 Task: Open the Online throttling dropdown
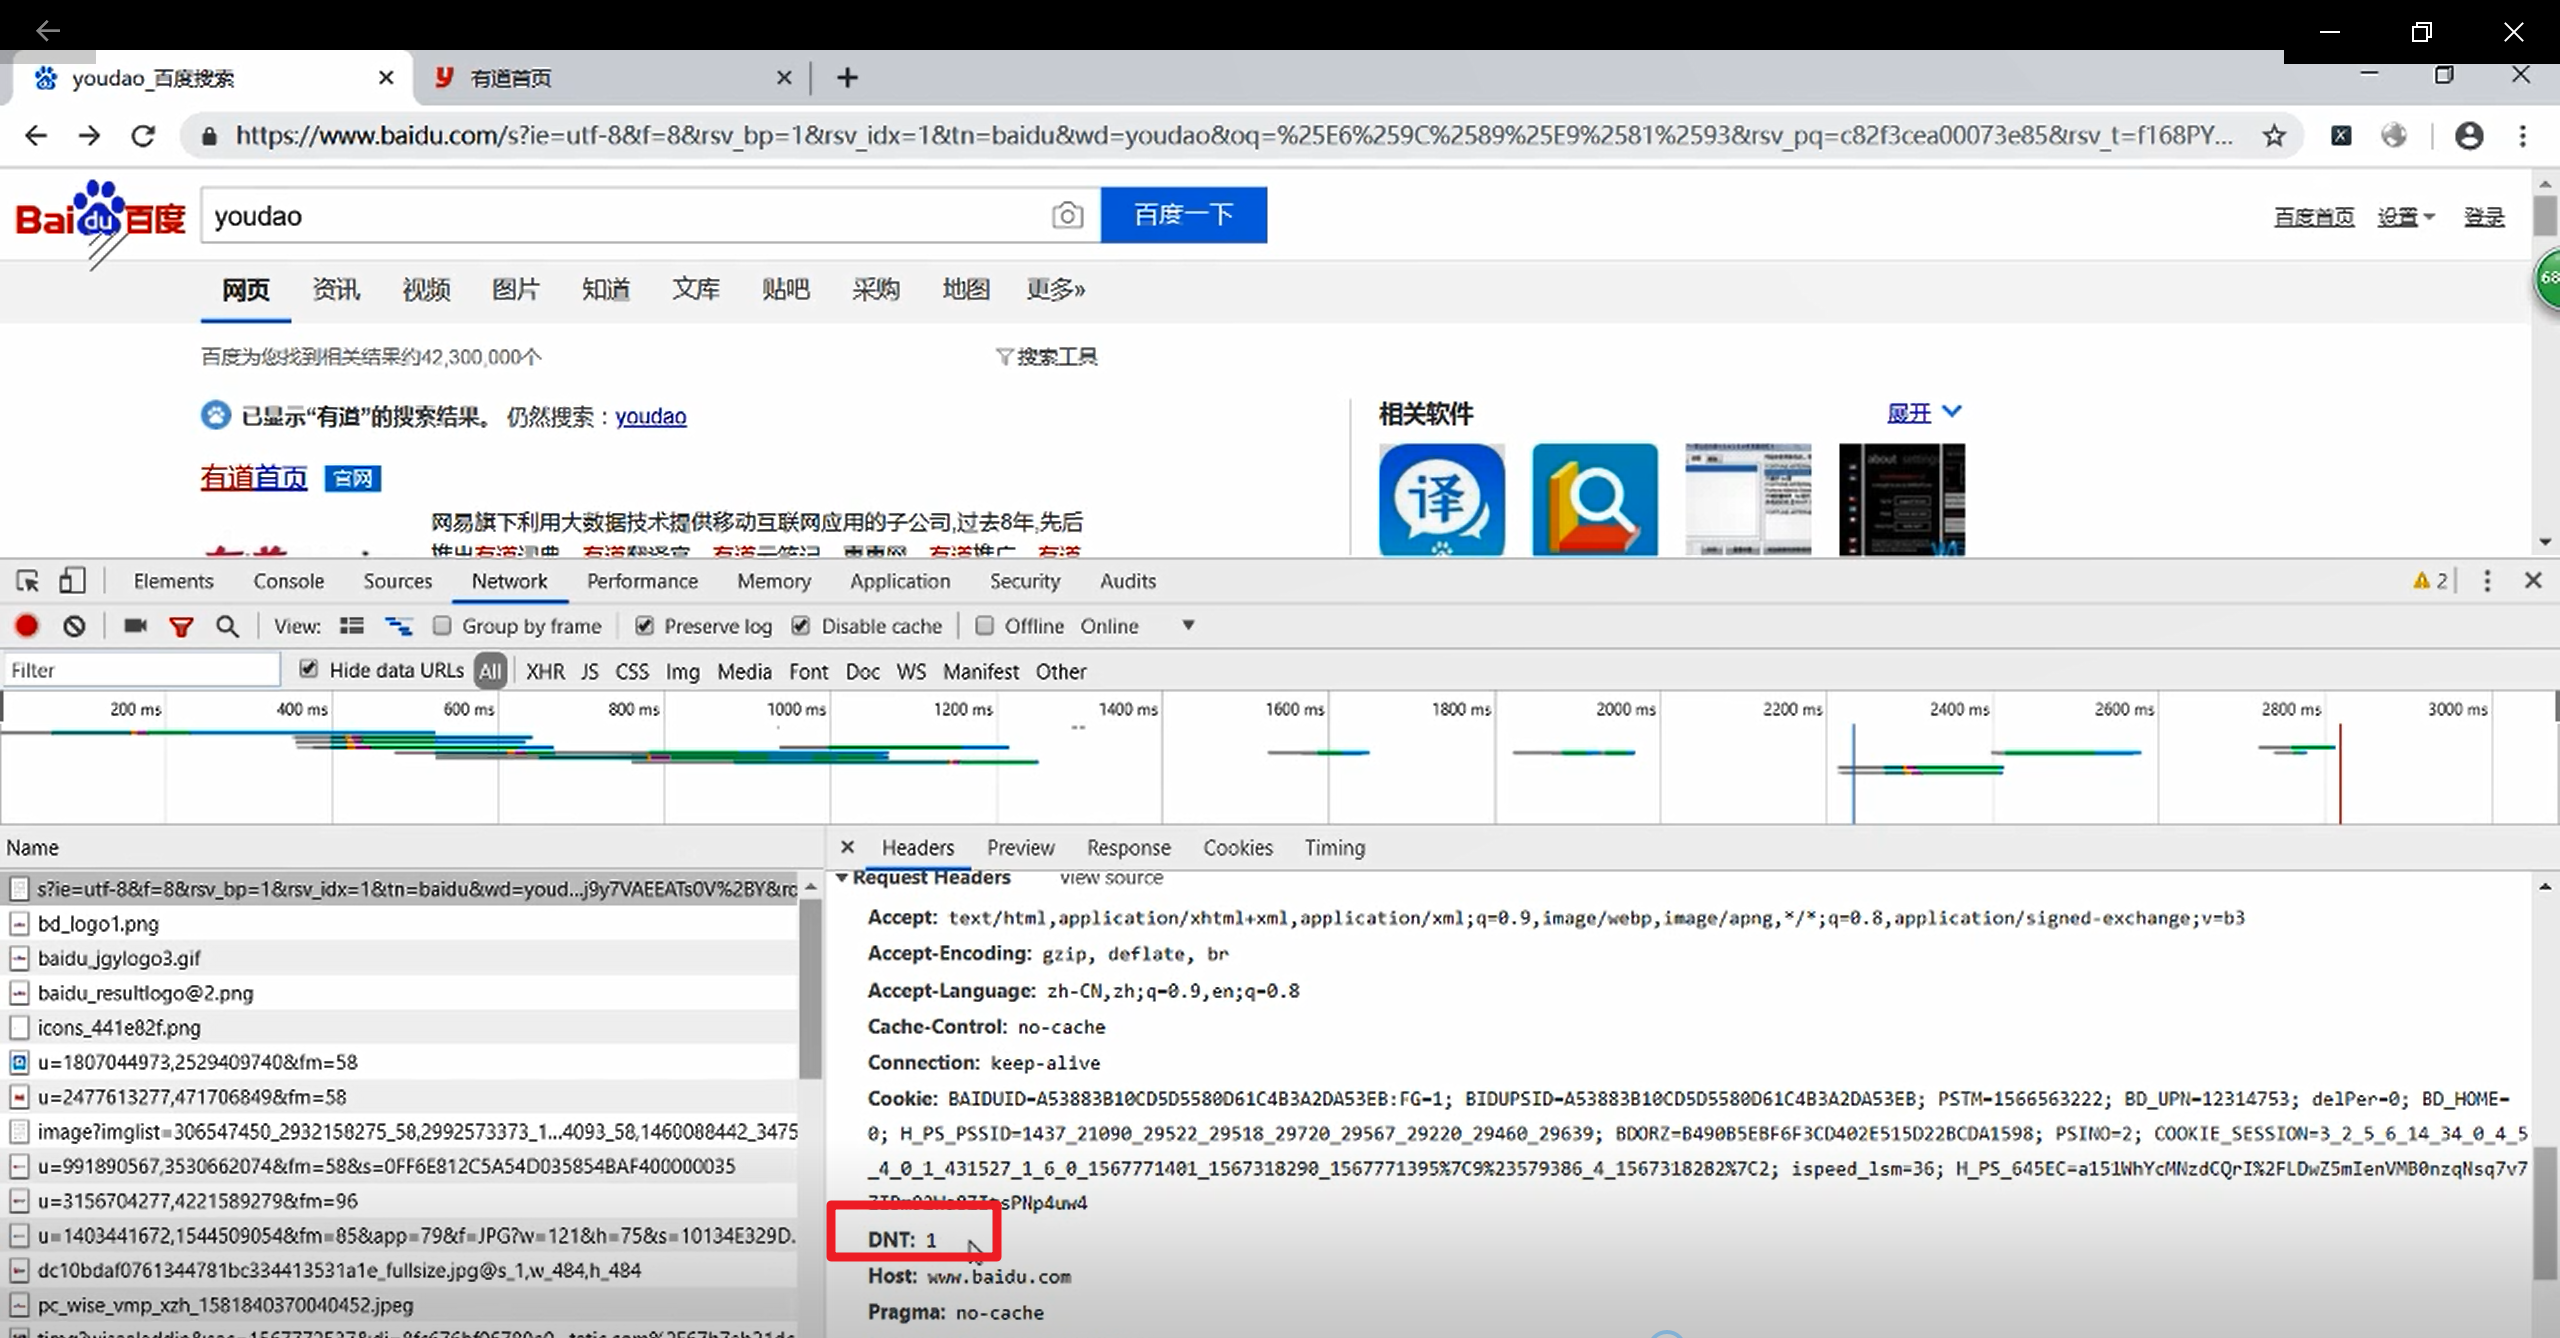1138,626
